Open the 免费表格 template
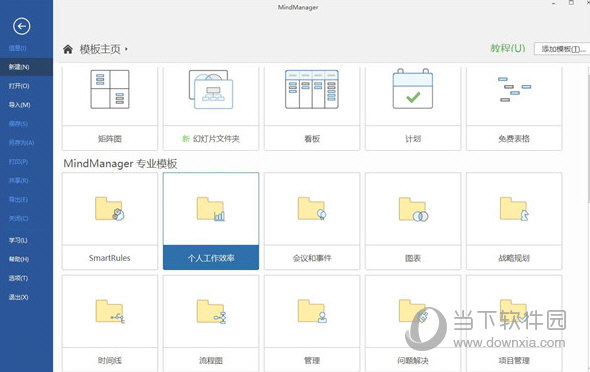Screen dimensions: 590x372 coord(514,108)
